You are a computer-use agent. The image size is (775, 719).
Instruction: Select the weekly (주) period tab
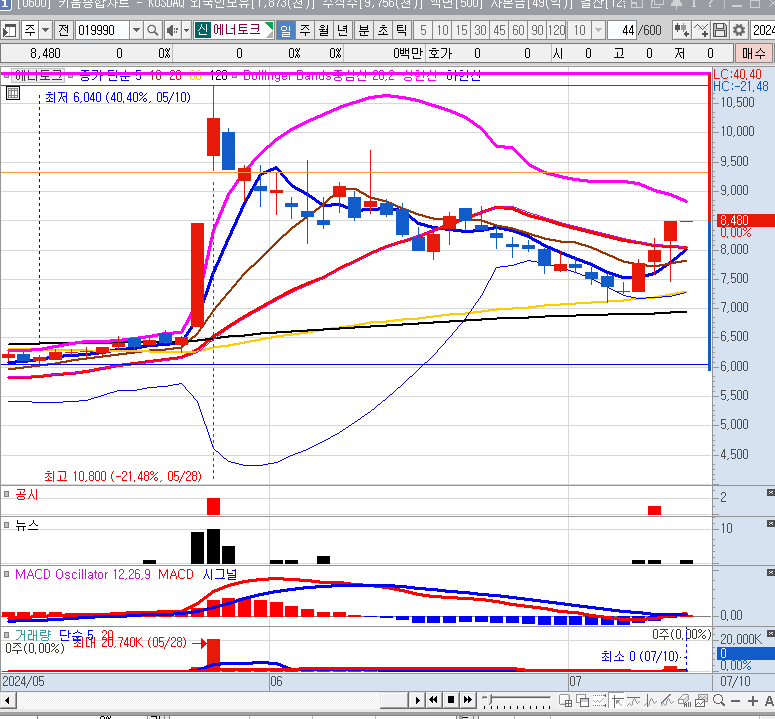click(305, 30)
